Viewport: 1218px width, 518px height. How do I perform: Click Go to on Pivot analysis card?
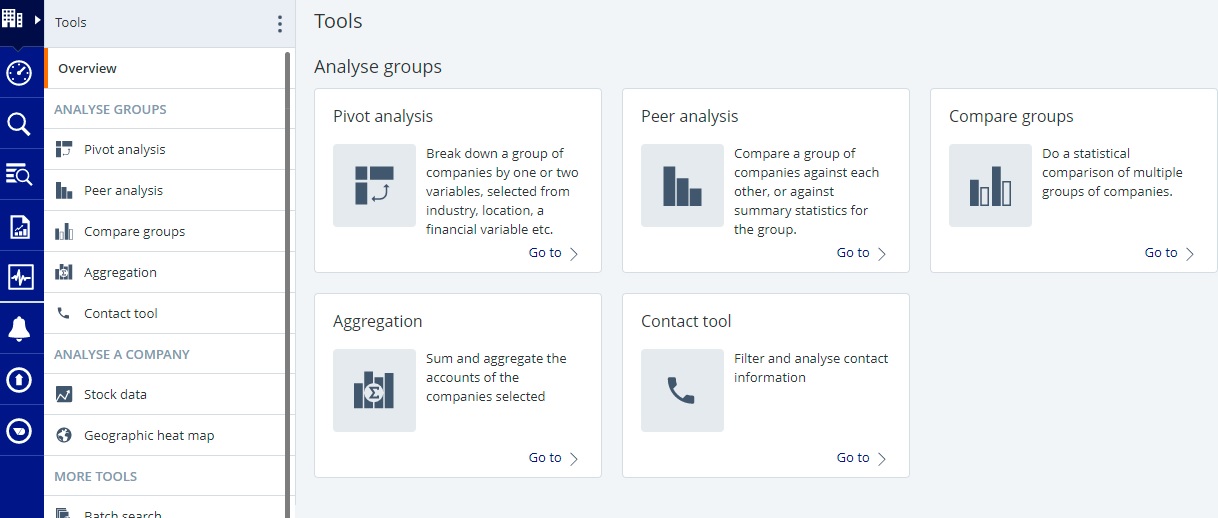click(x=553, y=253)
